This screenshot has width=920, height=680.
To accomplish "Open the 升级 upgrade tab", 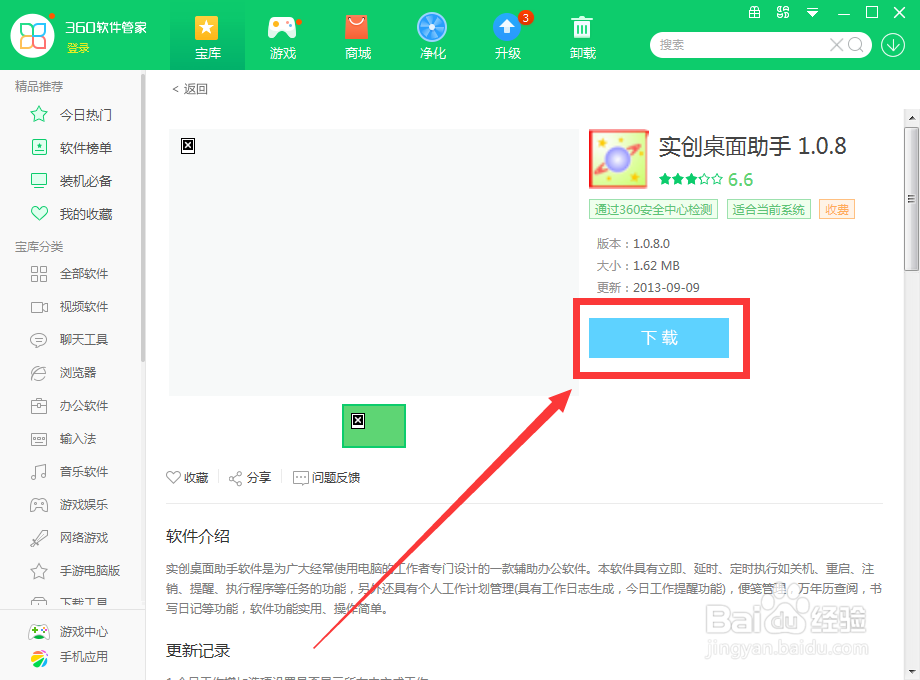I will click(x=508, y=36).
